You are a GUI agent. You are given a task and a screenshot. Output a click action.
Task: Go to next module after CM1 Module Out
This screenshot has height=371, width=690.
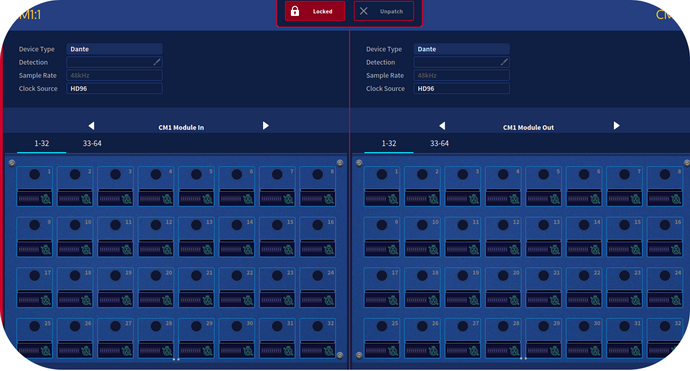(x=616, y=126)
